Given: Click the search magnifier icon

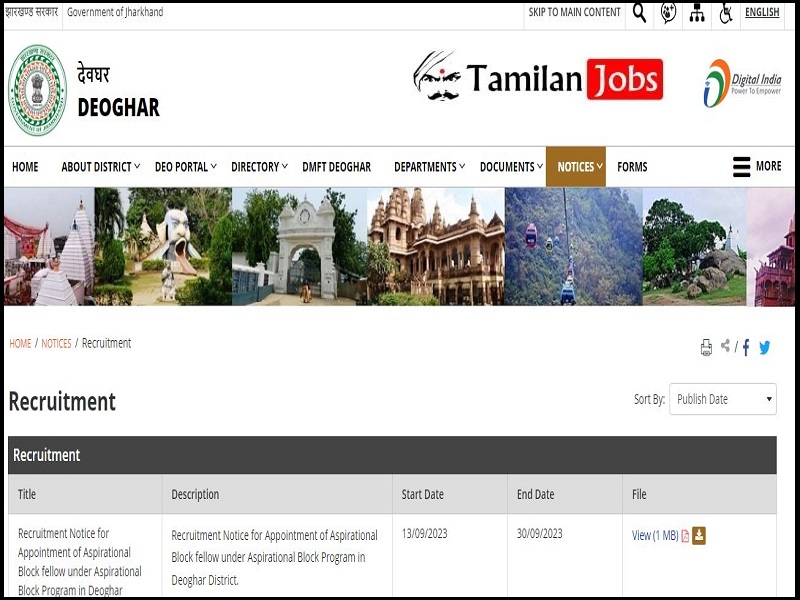Looking at the screenshot, I should click(639, 13).
